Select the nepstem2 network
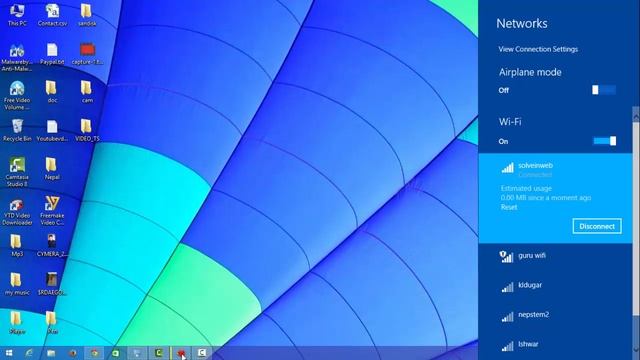 555,315
